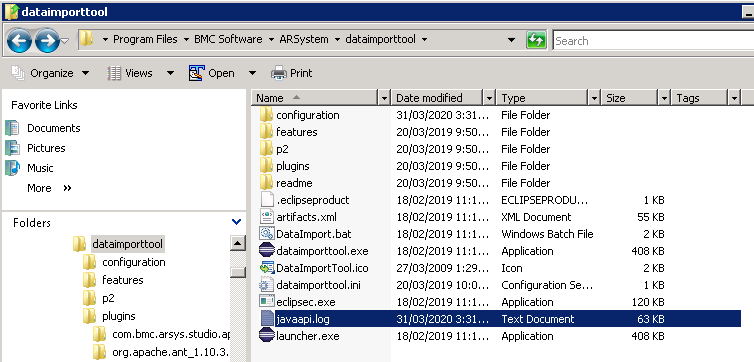Select p2 in the folder tree
The height and width of the screenshot is (362, 754).
108,298
